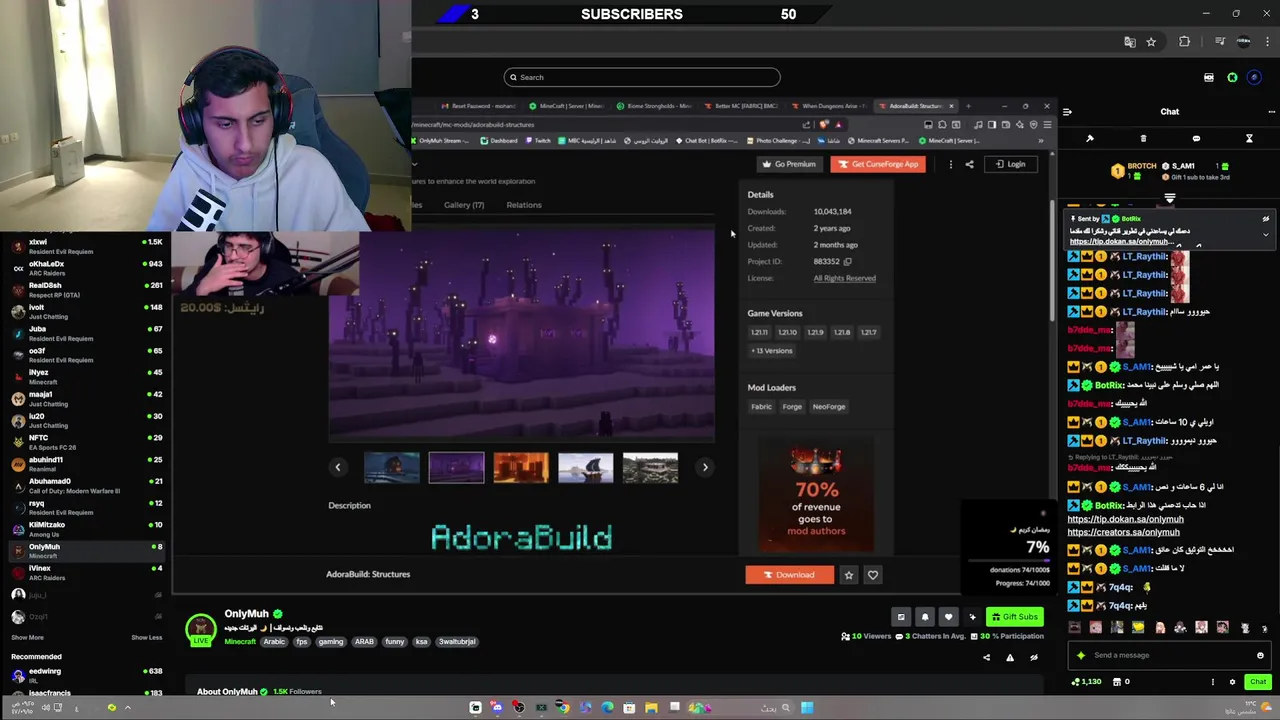Select the NeoForge mod loader tag
Image resolution: width=1280 pixels, height=720 pixels.
[829, 407]
